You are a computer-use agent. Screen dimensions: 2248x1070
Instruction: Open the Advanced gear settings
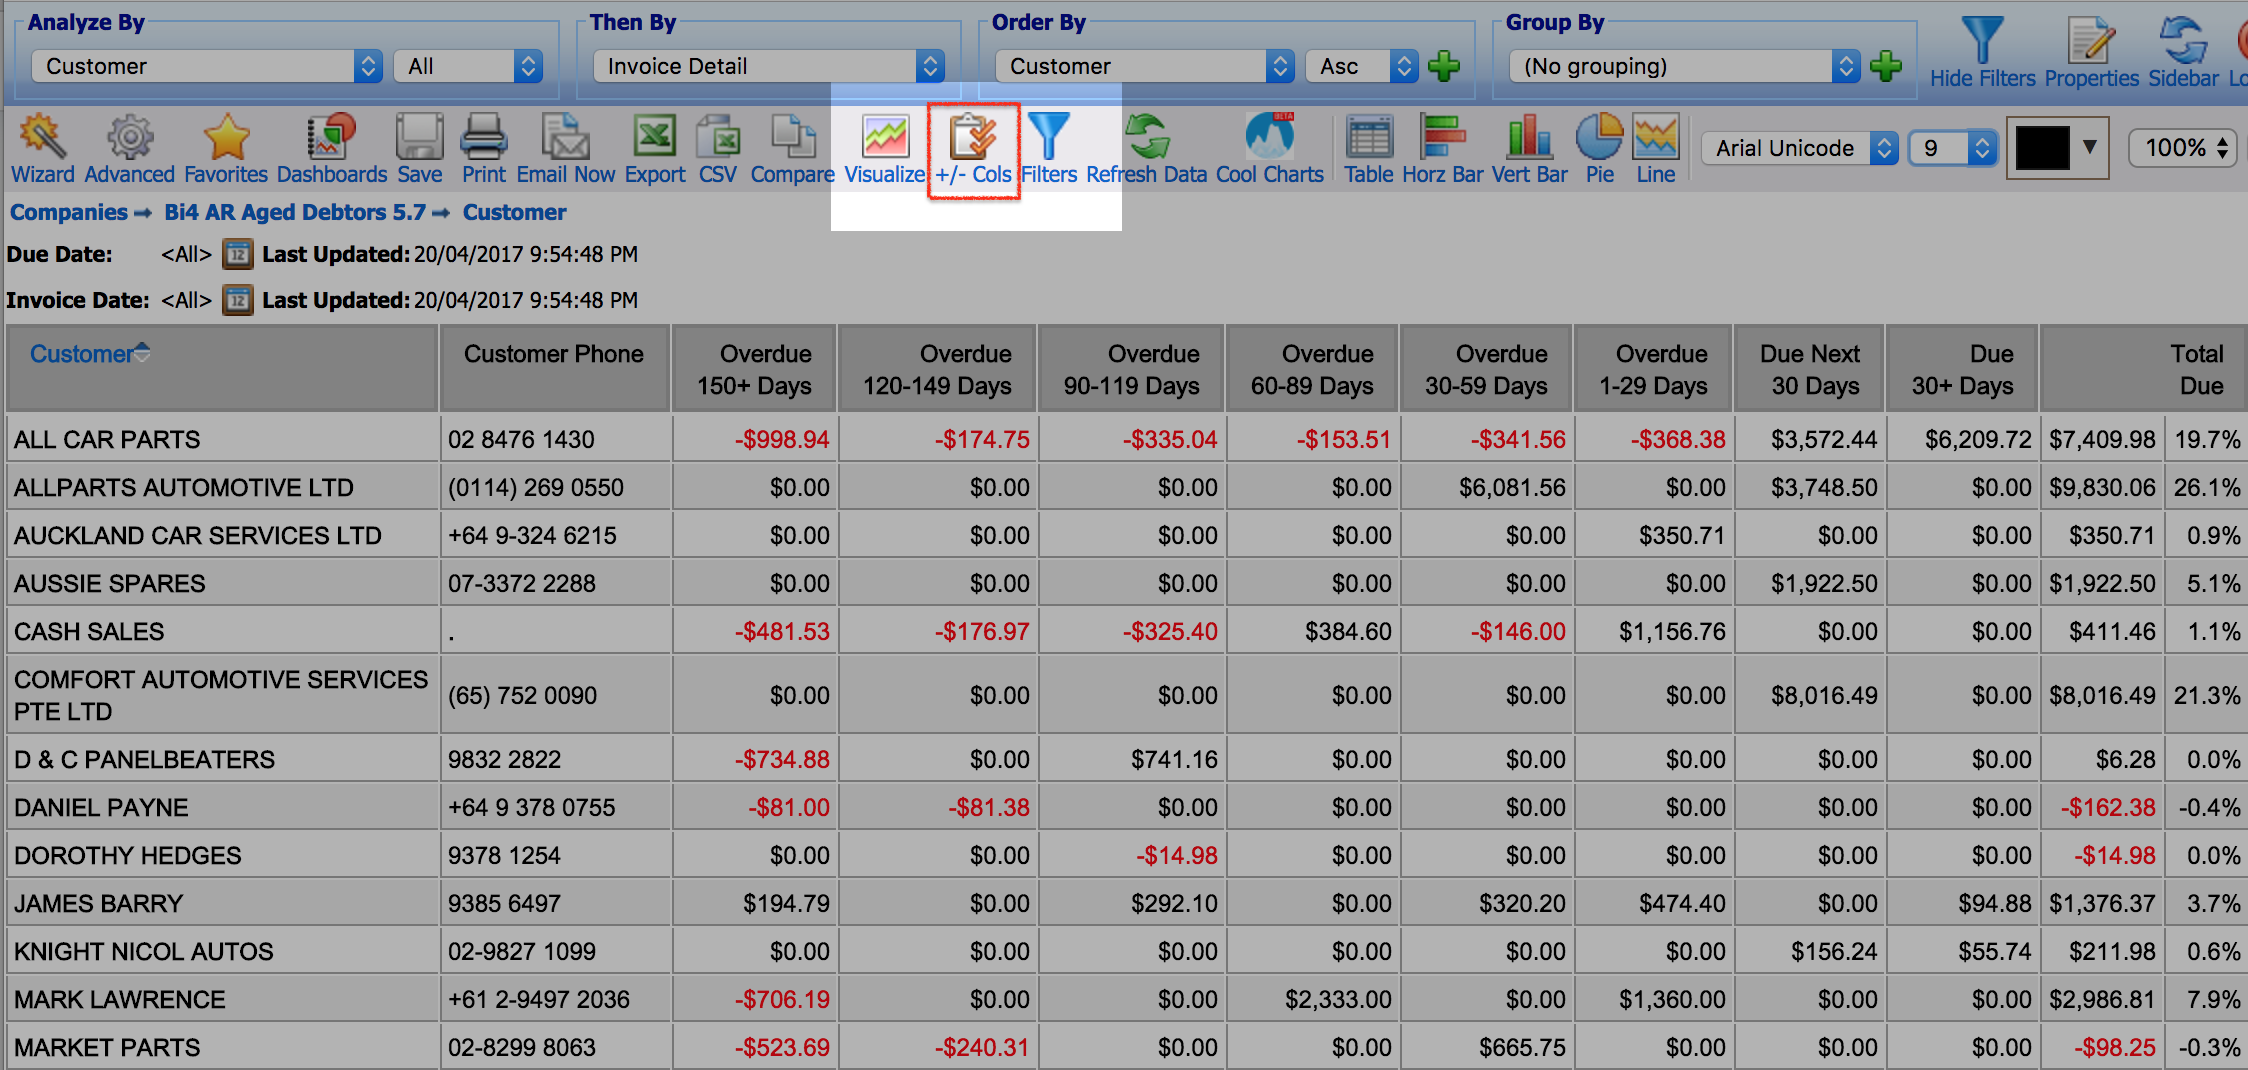(x=130, y=150)
